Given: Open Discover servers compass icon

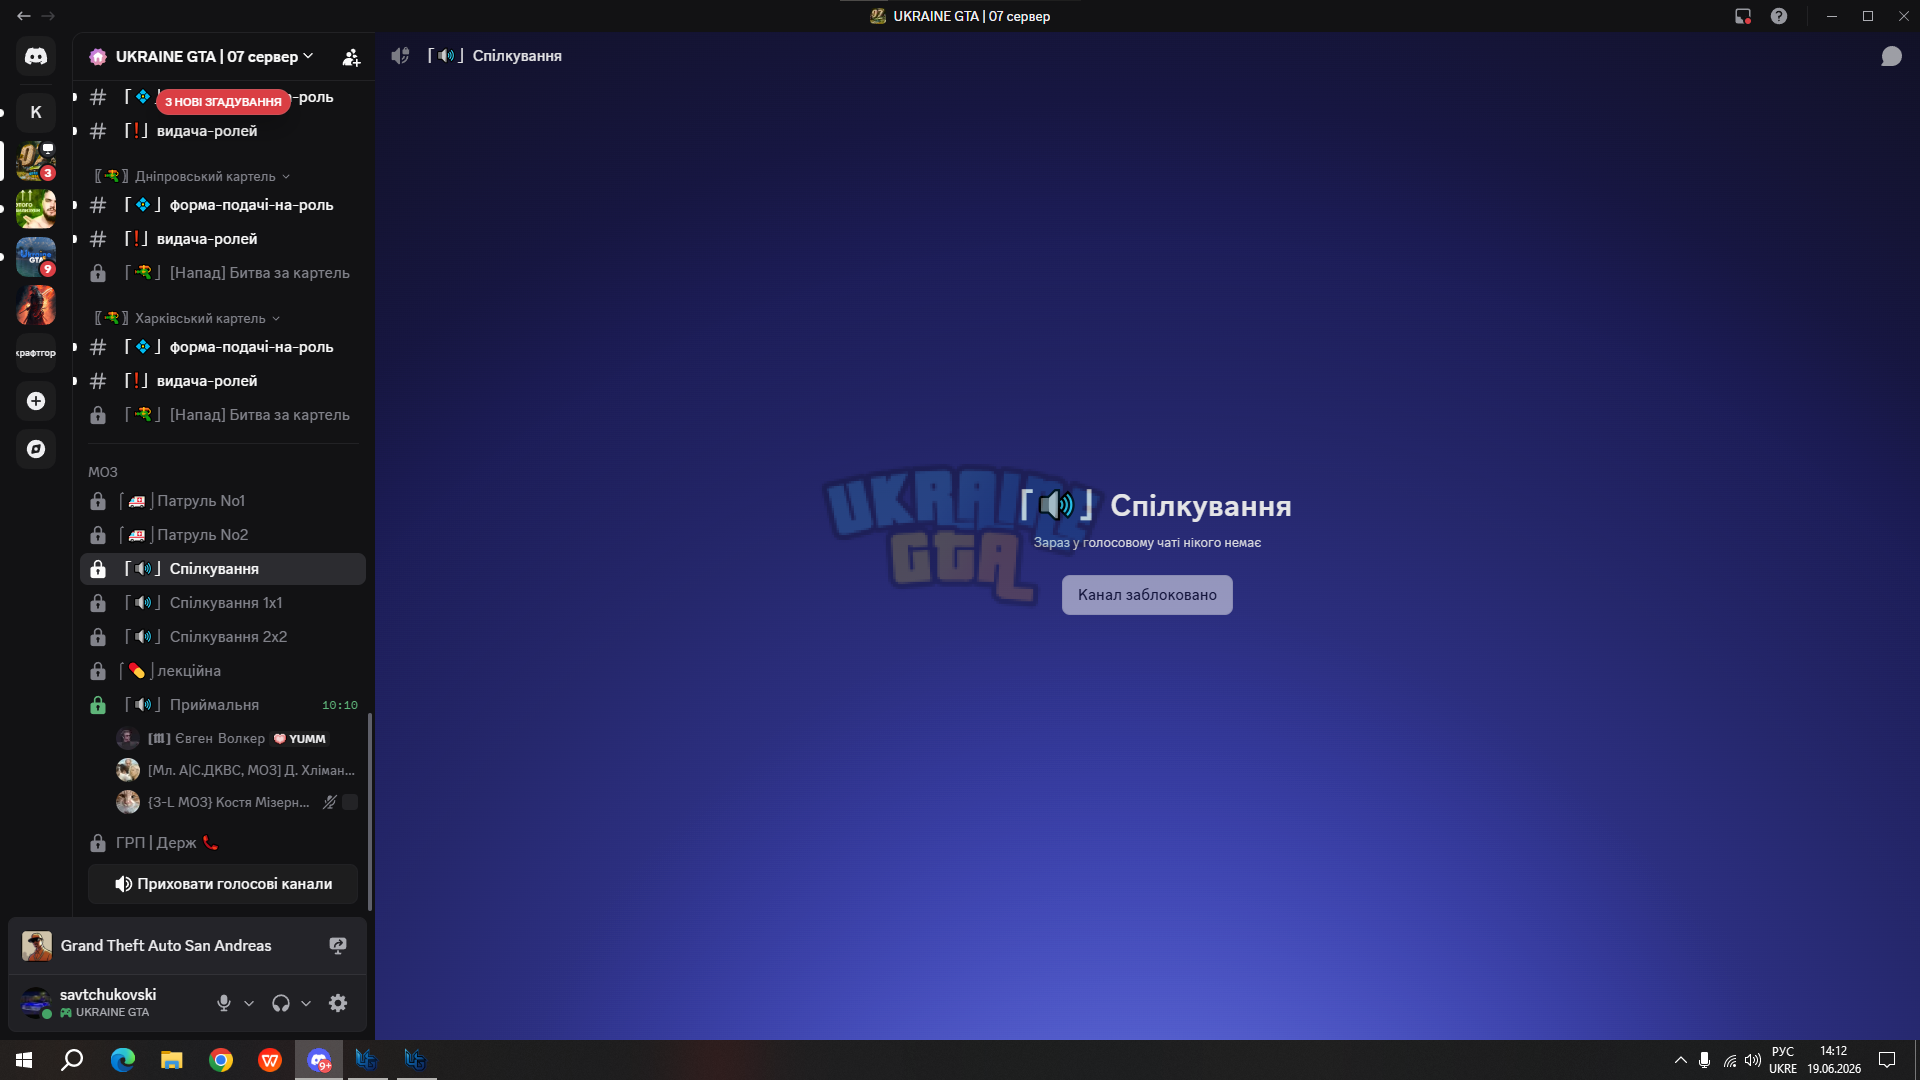Looking at the screenshot, I should 36,449.
